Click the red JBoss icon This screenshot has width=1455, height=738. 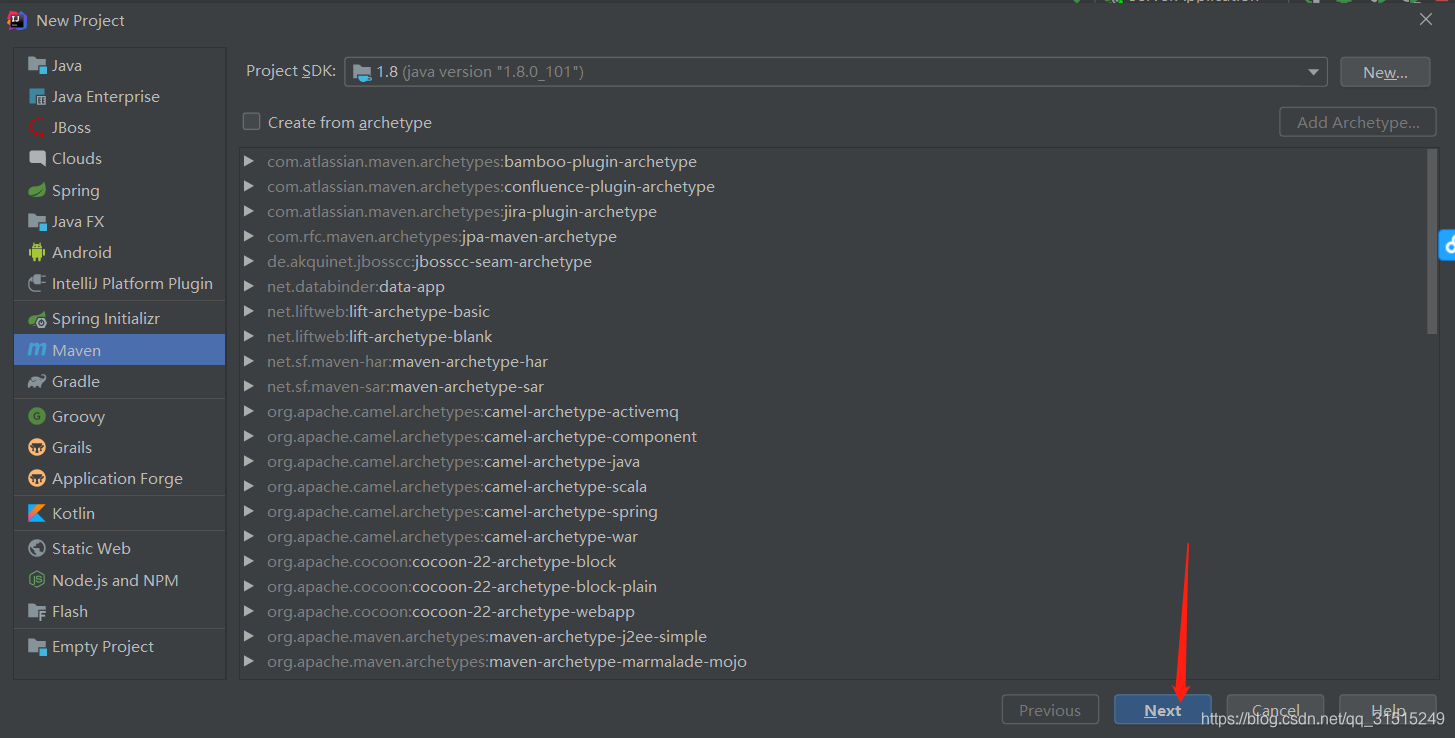[37, 128]
